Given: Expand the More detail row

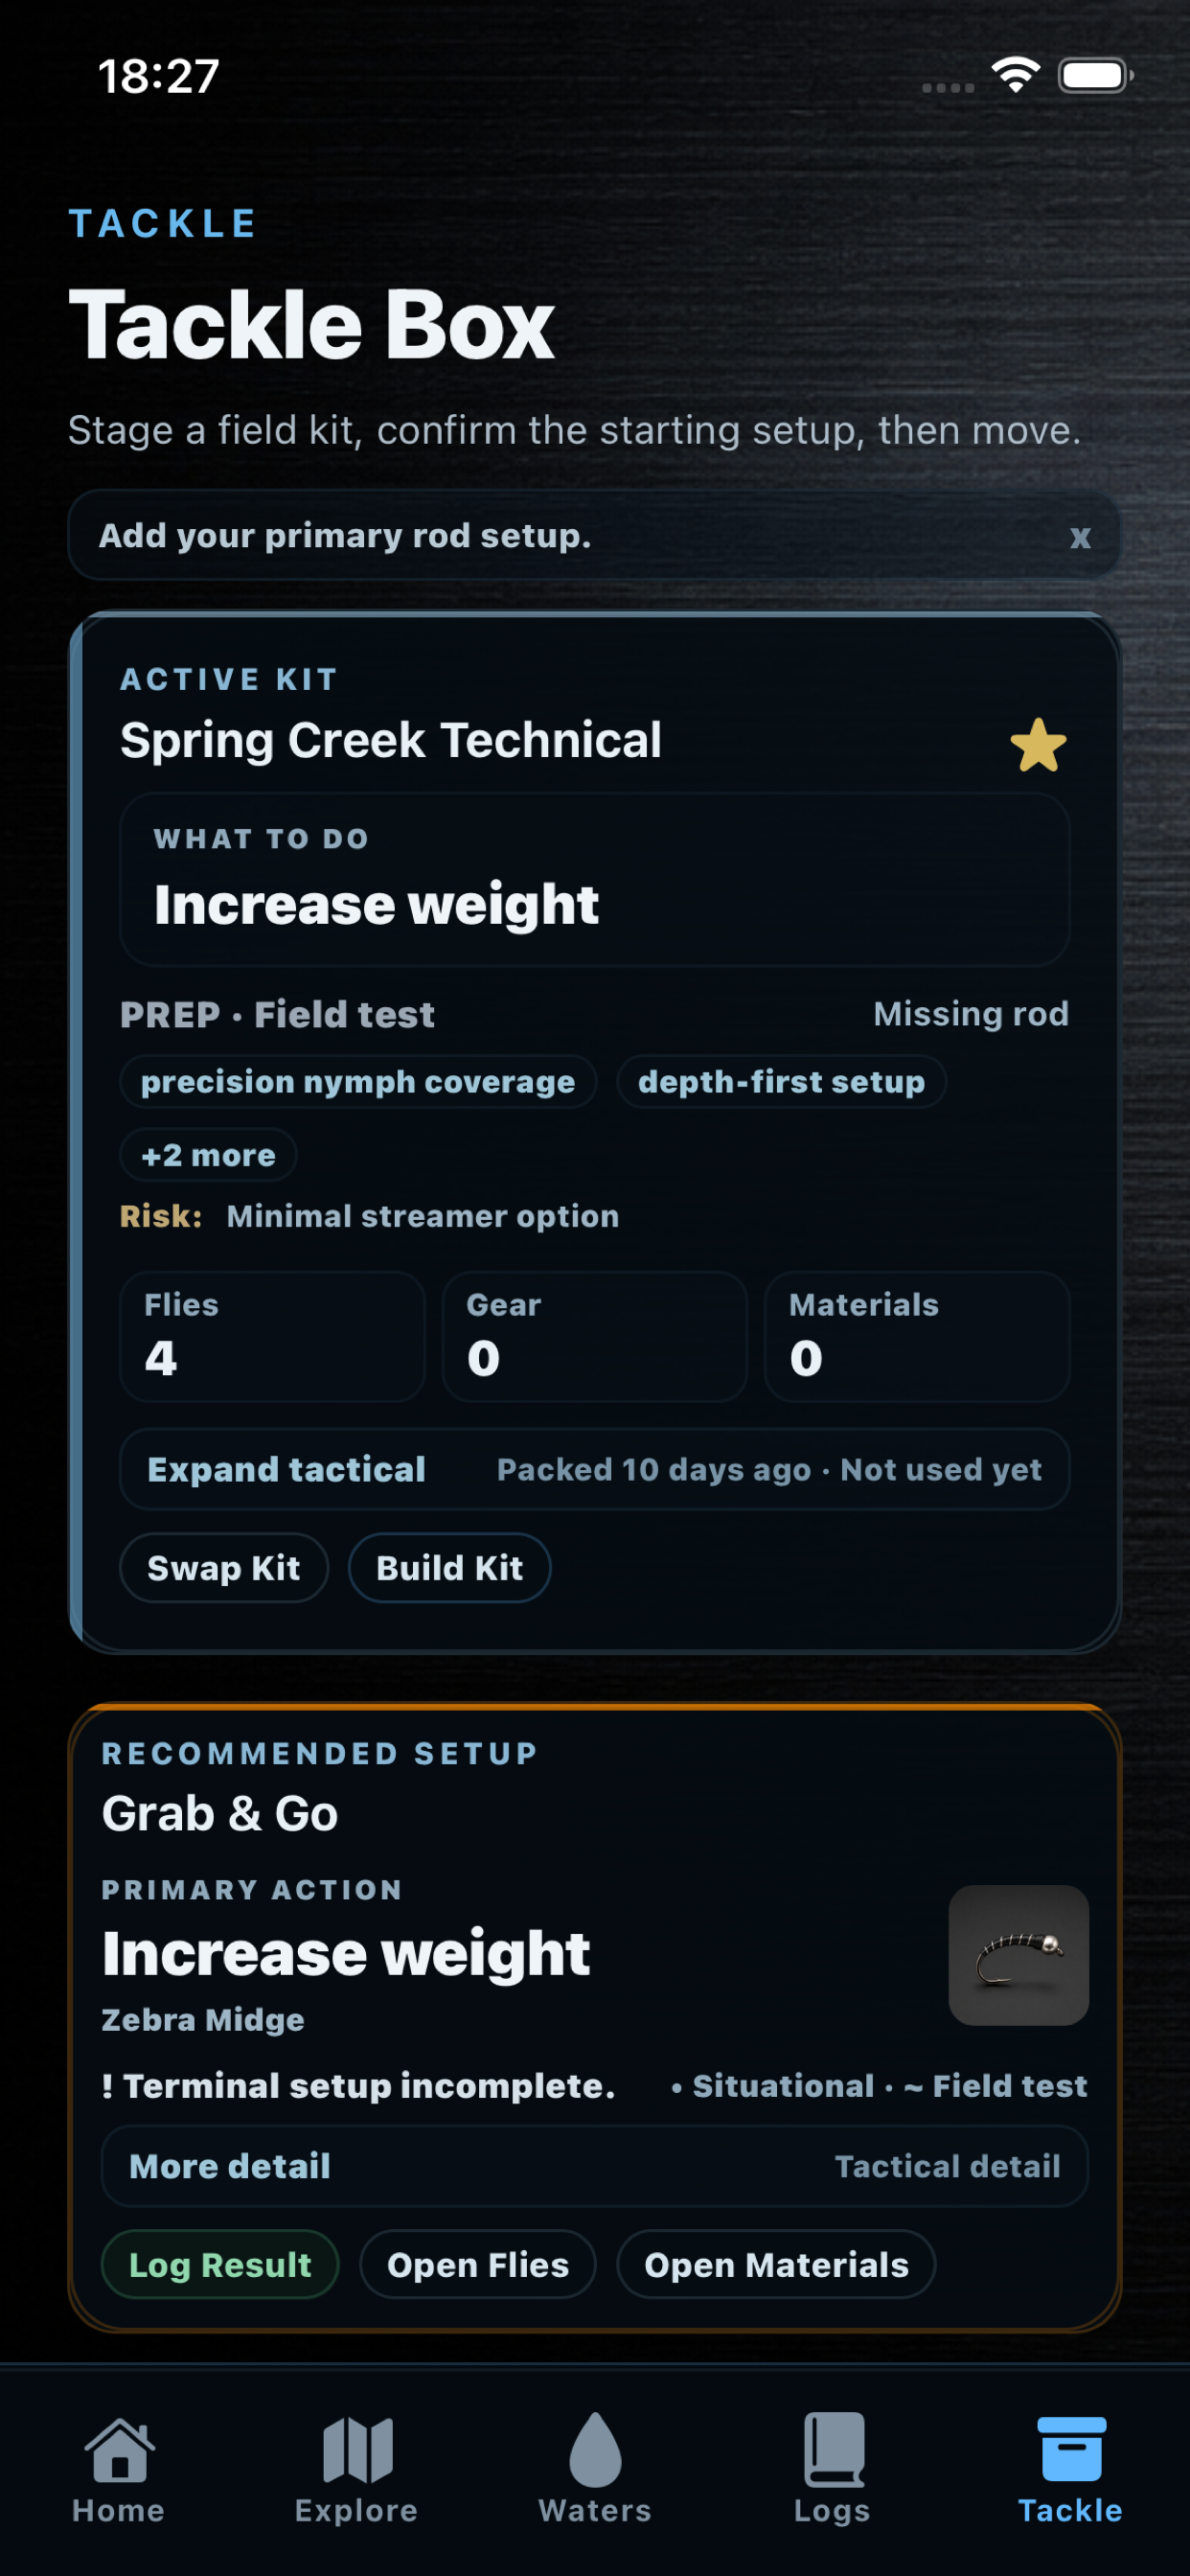Looking at the screenshot, I should (x=595, y=2166).
